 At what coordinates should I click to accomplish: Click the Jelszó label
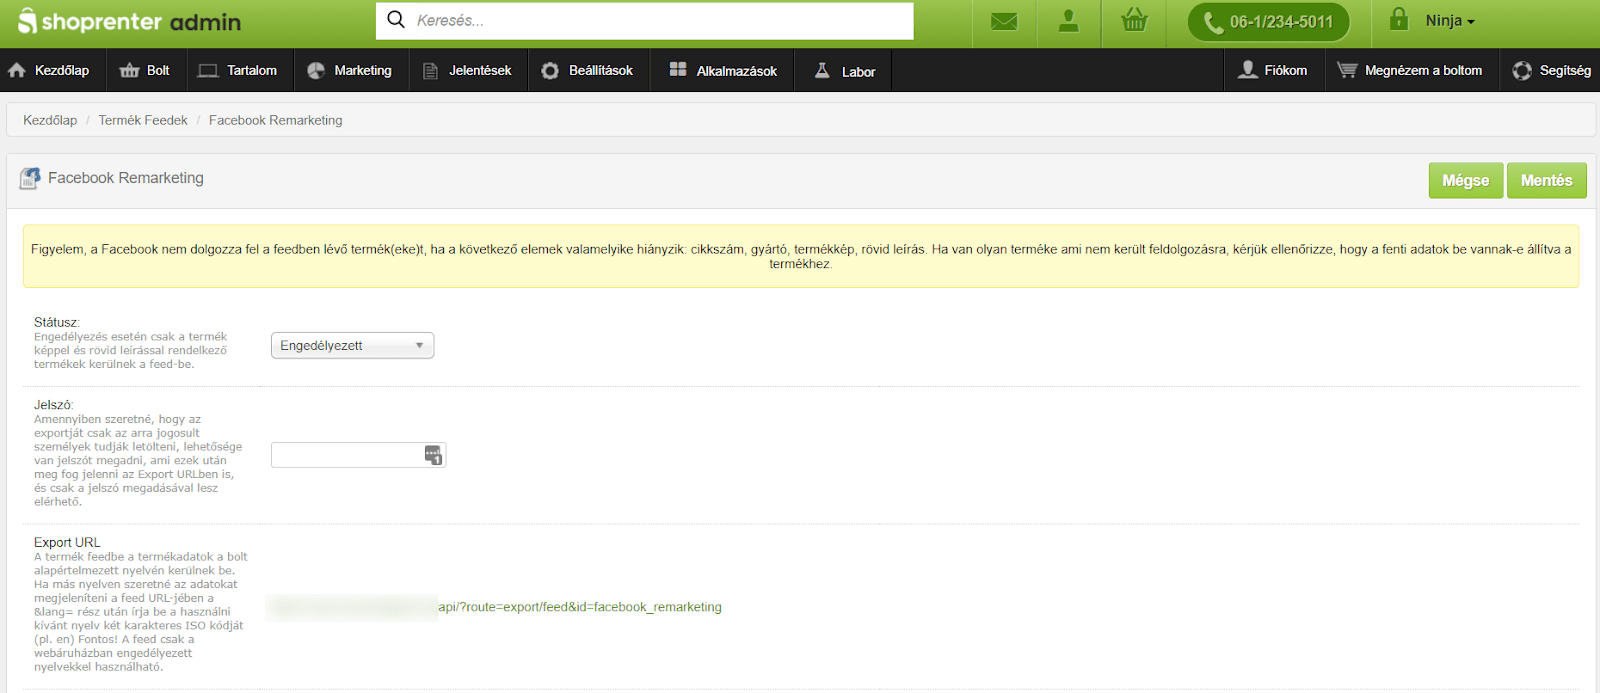54,405
